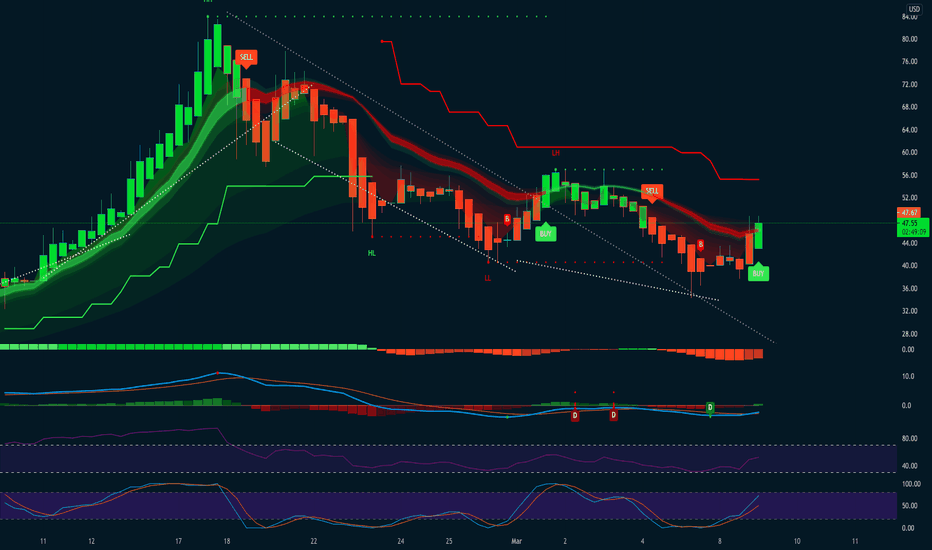The height and width of the screenshot is (550, 932).
Task: Click the 36.00 price axis label
Action: pos(909,289)
